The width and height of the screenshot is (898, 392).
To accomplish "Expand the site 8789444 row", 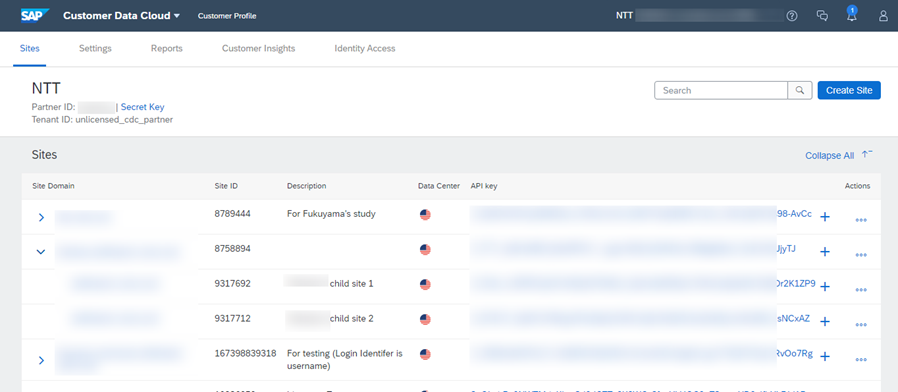I will click(41, 217).
